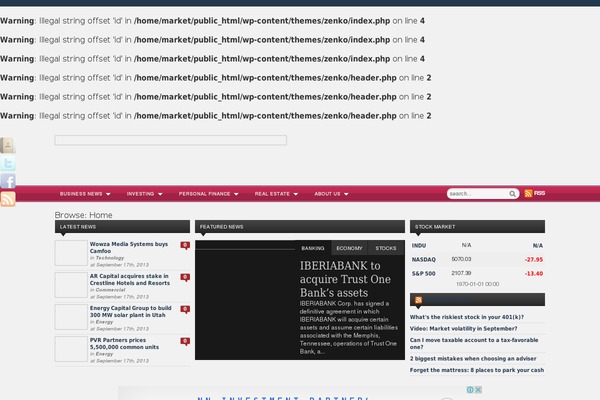Screen dimensions: 600x400
Task: Open the Technology category link under the Wowza story
Action: pyautogui.click(x=110, y=258)
